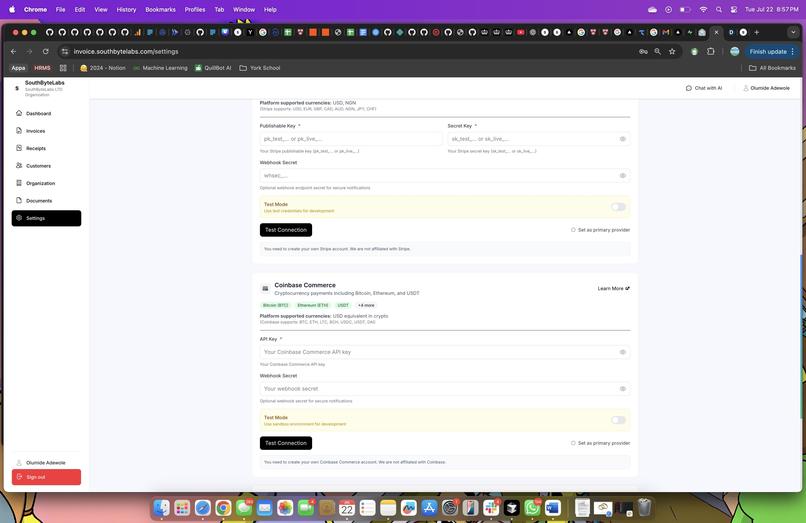Click the red Sign out button
Viewport: 806px width, 523px height.
[46, 477]
